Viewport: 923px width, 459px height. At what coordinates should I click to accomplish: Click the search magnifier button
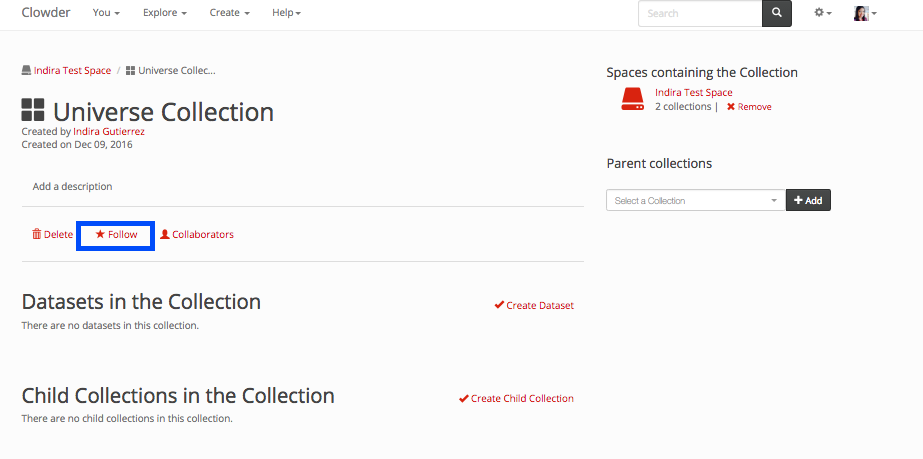tap(776, 13)
